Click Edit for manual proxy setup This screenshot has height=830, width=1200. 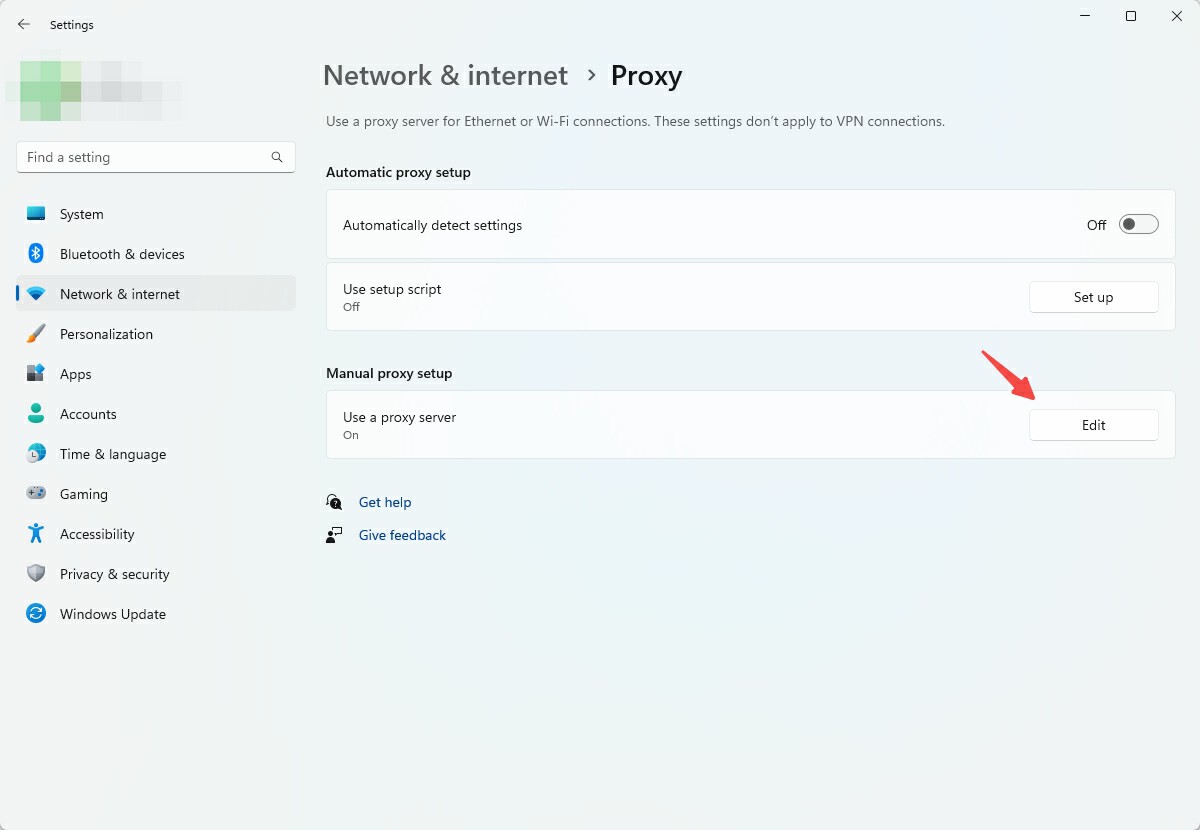(x=1093, y=424)
